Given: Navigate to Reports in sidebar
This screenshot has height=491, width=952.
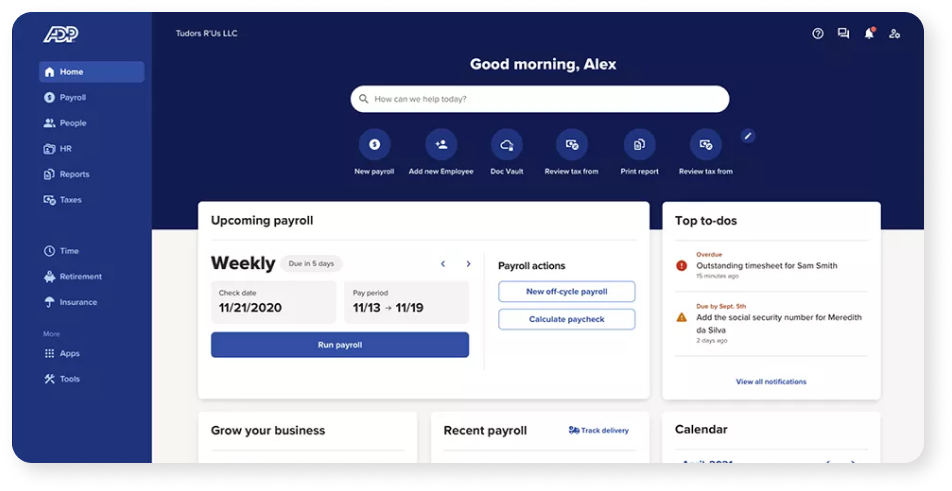Looking at the screenshot, I should click(74, 174).
